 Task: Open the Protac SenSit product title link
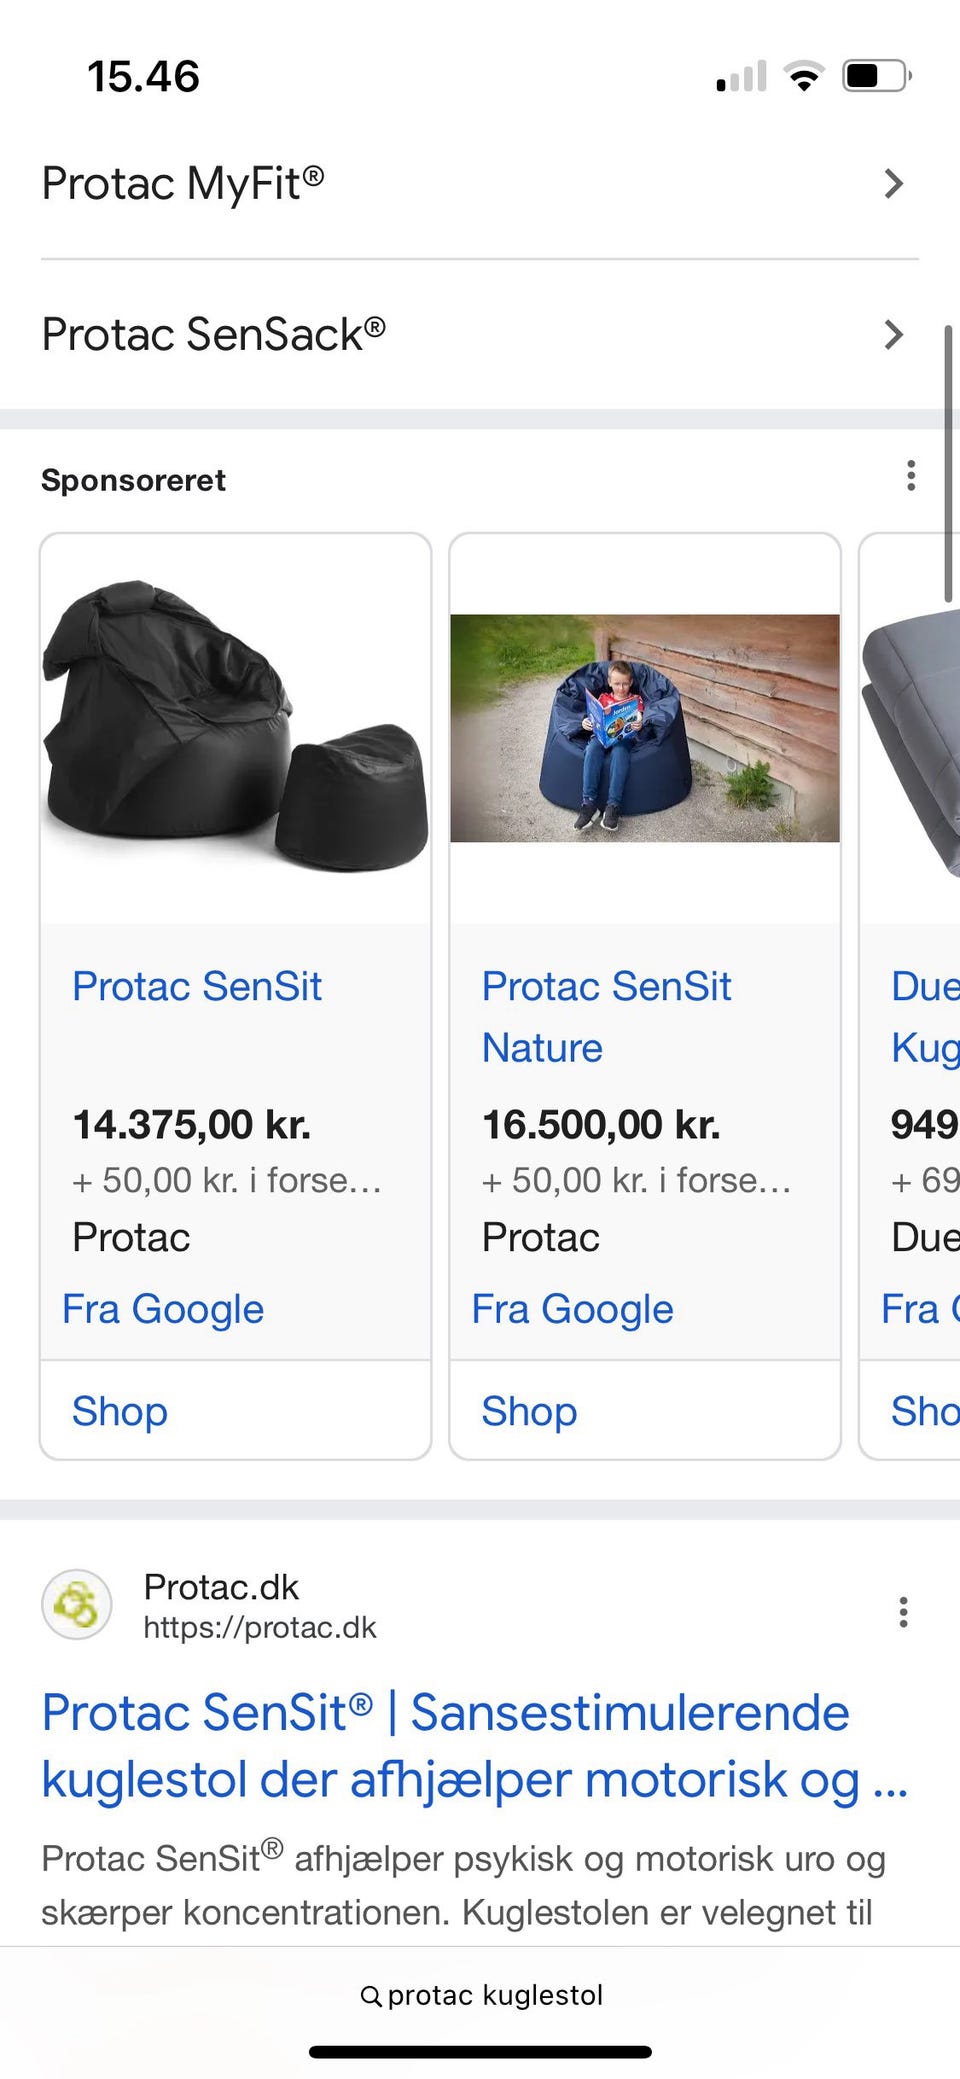(x=197, y=987)
